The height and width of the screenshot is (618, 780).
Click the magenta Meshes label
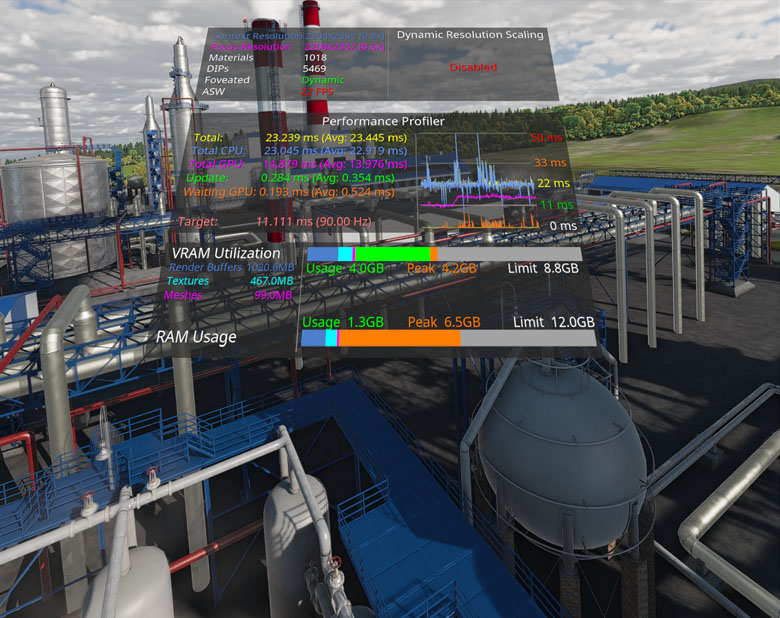(x=183, y=295)
